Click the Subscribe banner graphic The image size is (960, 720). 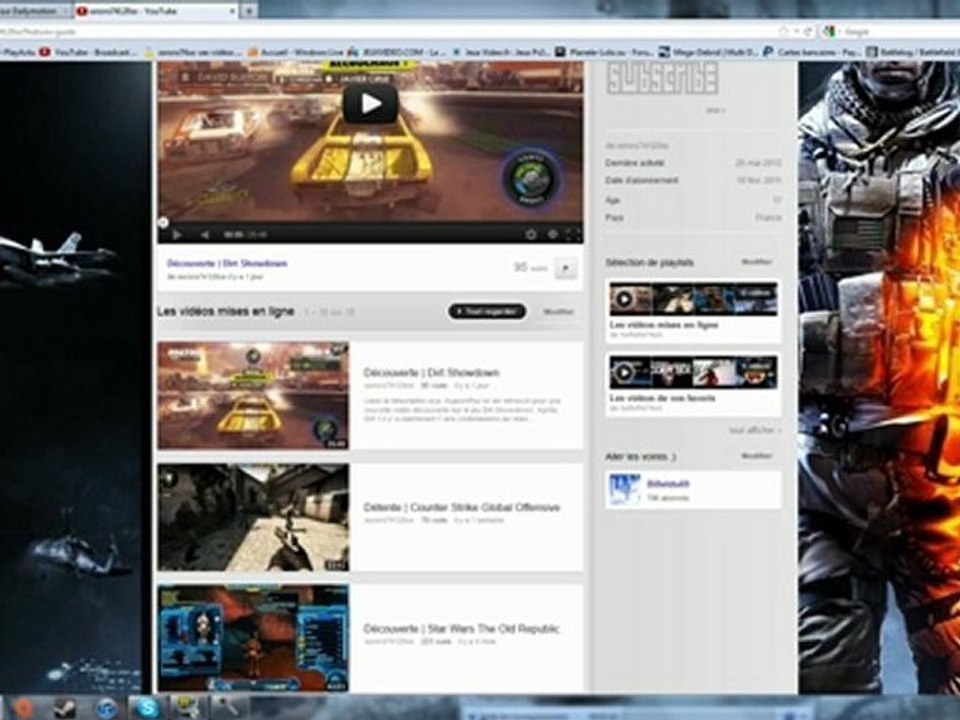pyautogui.click(x=662, y=78)
